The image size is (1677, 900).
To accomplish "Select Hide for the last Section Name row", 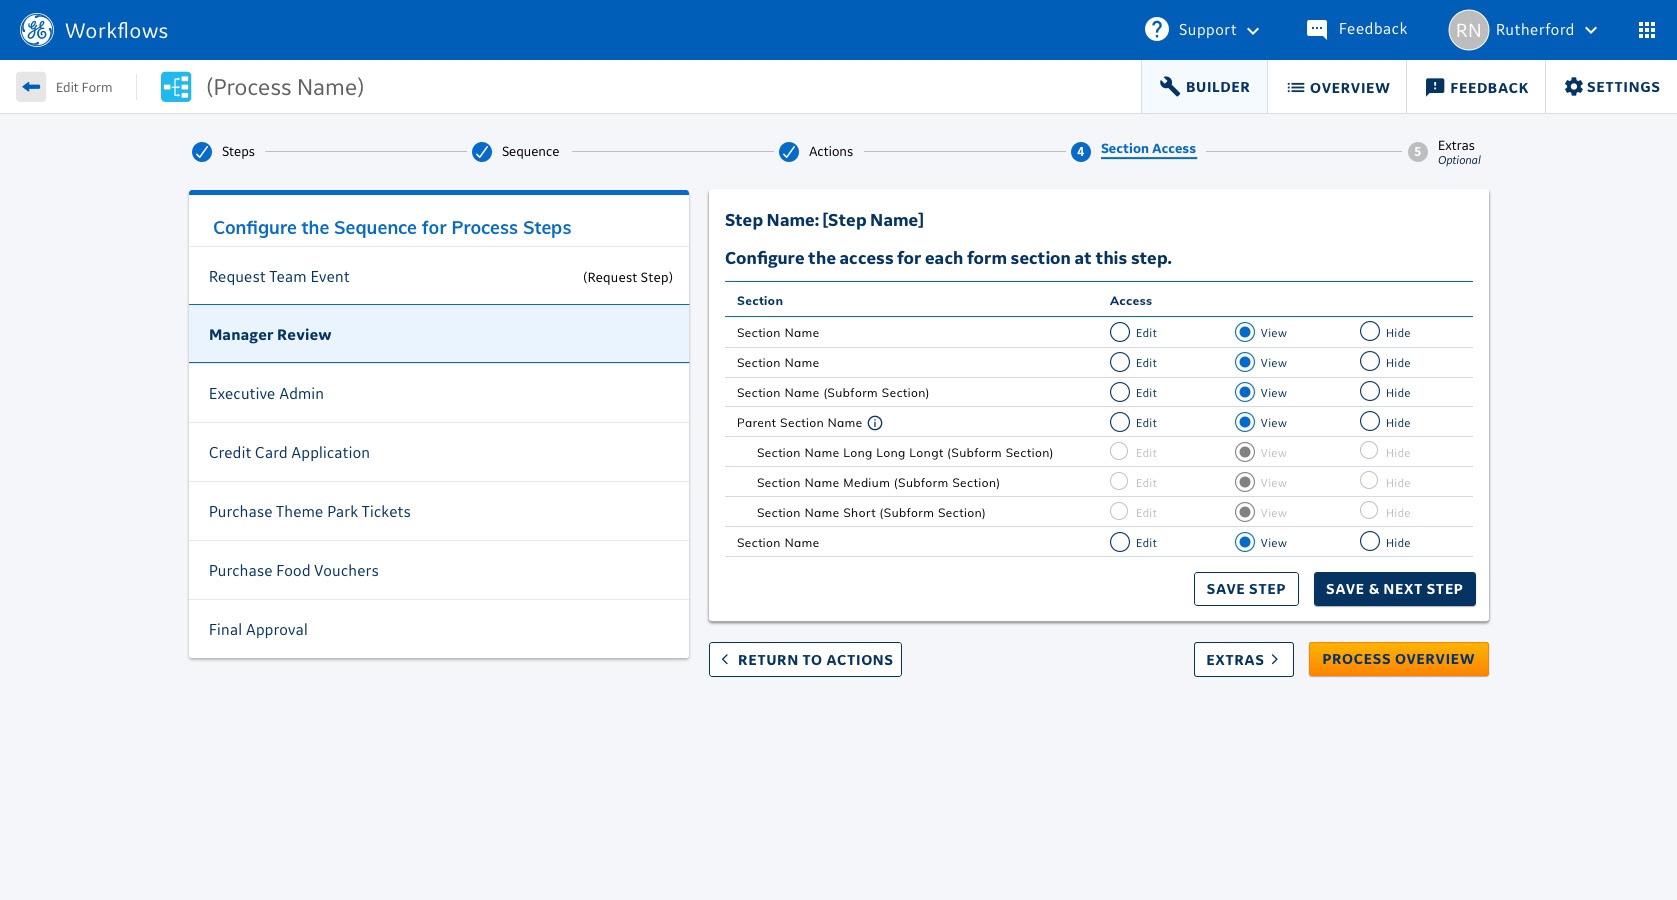I will click(1370, 542).
